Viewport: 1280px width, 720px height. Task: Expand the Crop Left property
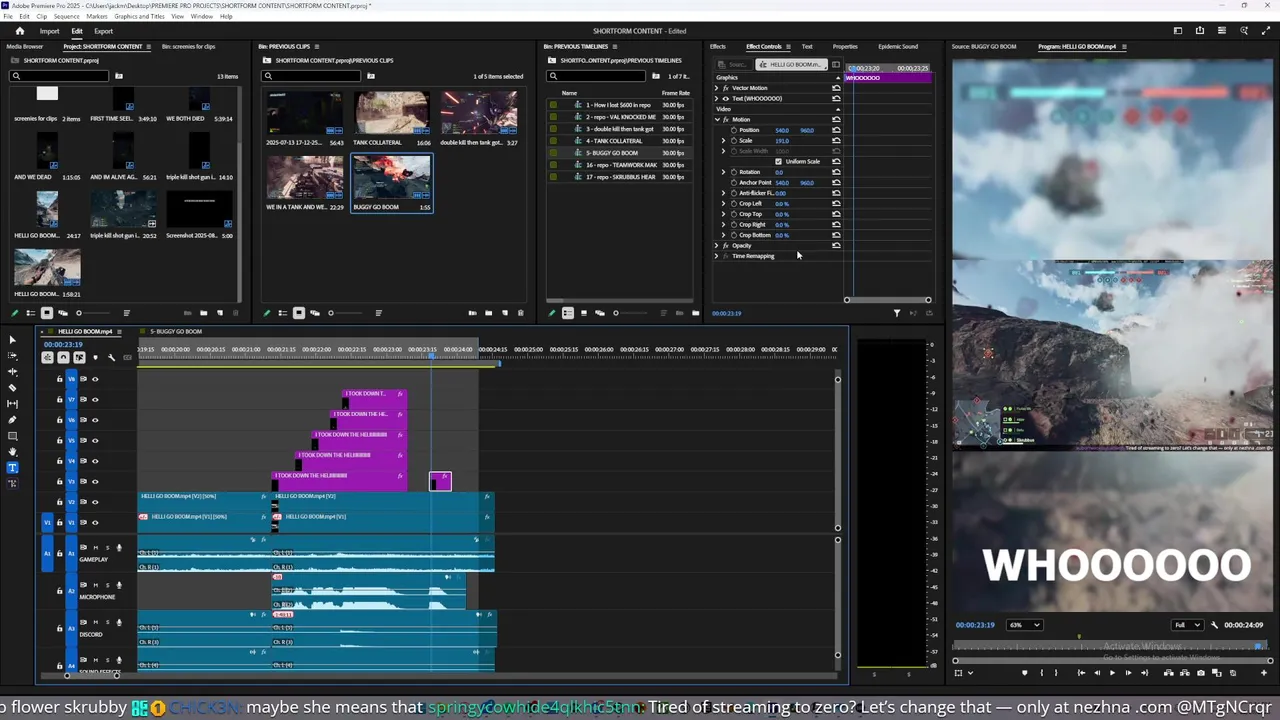coord(723,203)
